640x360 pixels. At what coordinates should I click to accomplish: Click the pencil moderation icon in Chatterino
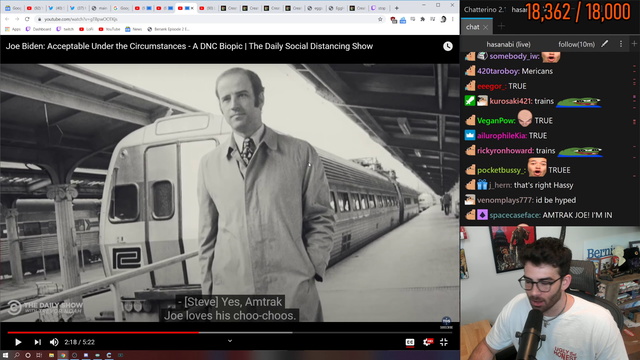[604, 44]
